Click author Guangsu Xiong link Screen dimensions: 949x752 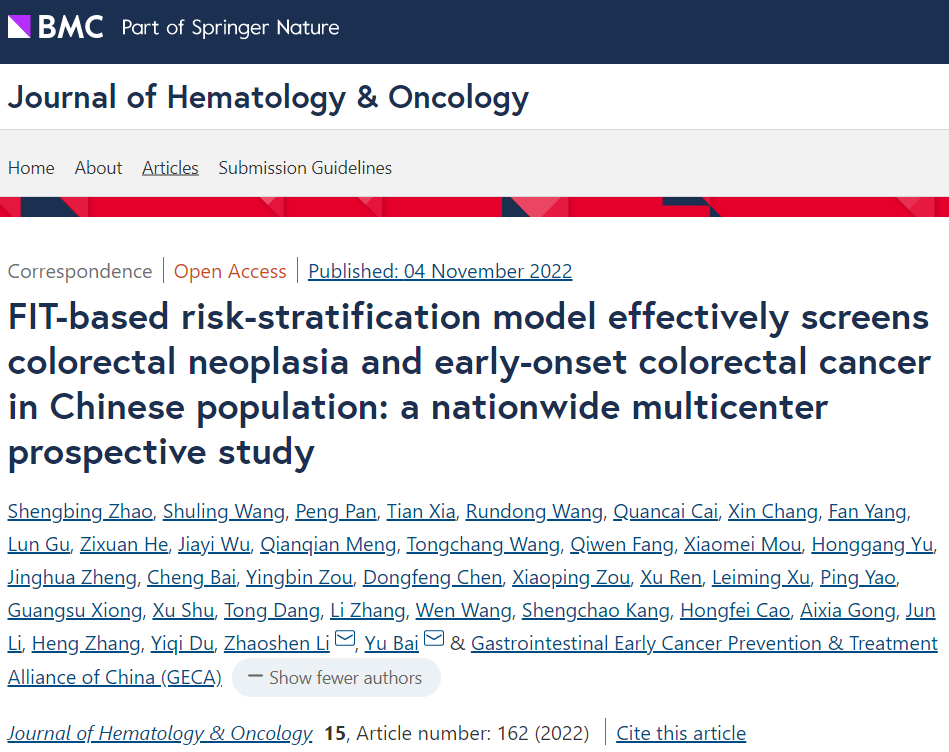(x=74, y=611)
